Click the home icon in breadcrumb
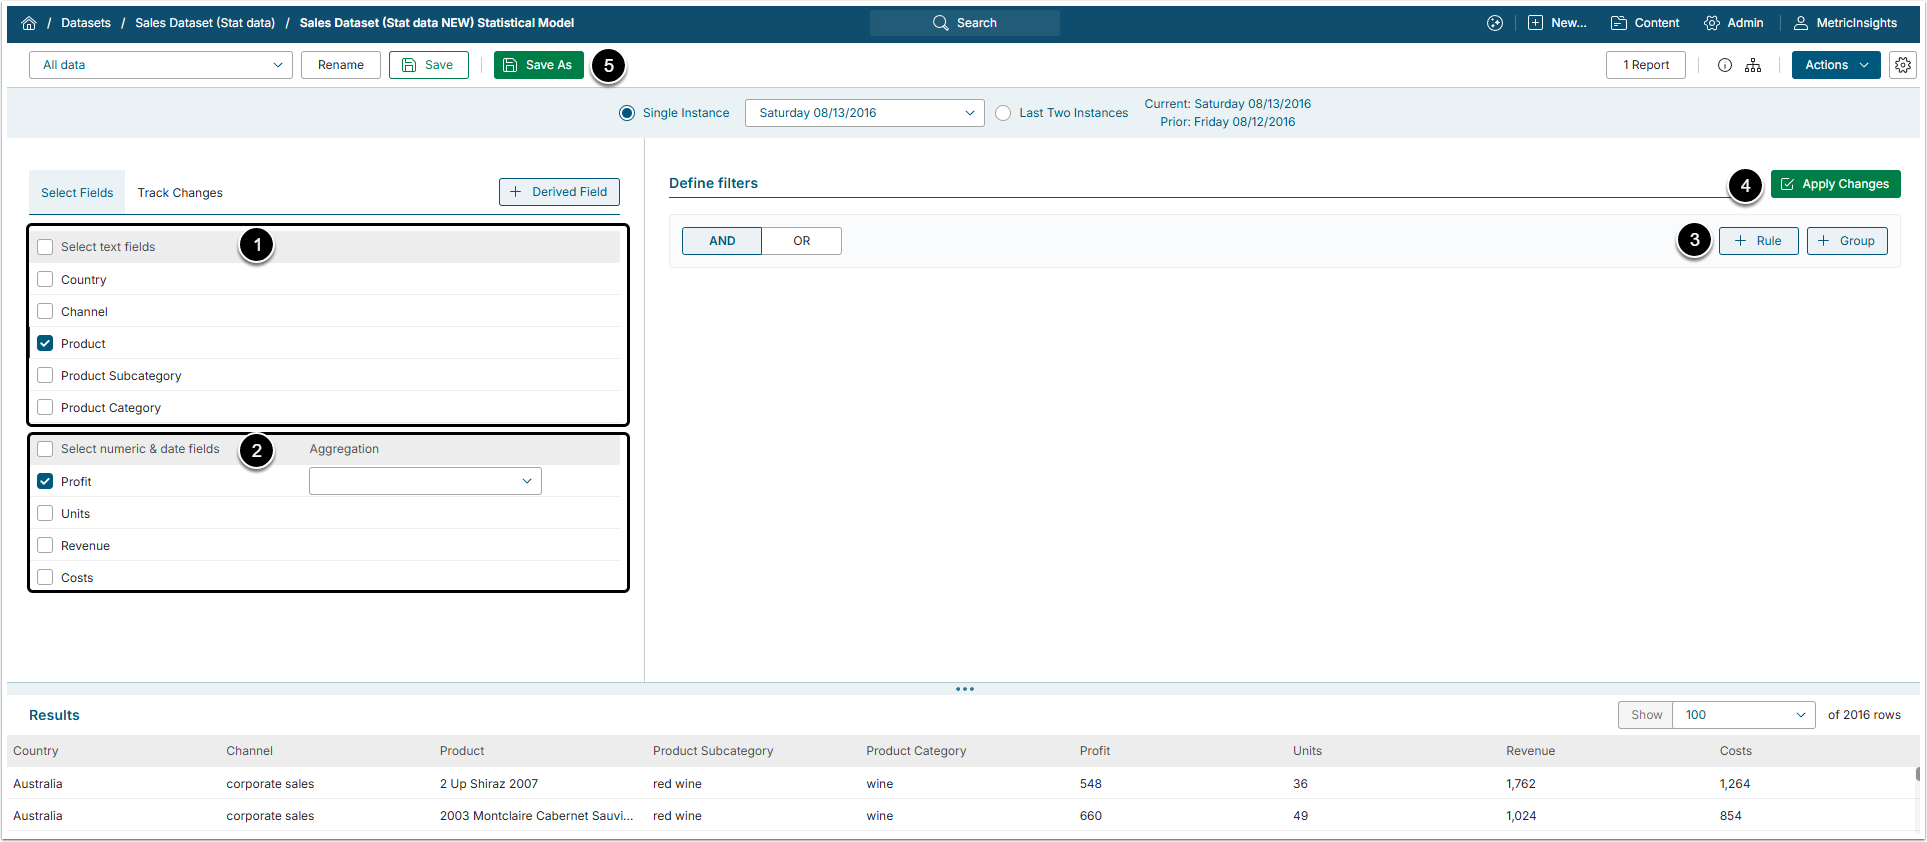The width and height of the screenshot is (1927, 842). (29, 23)
